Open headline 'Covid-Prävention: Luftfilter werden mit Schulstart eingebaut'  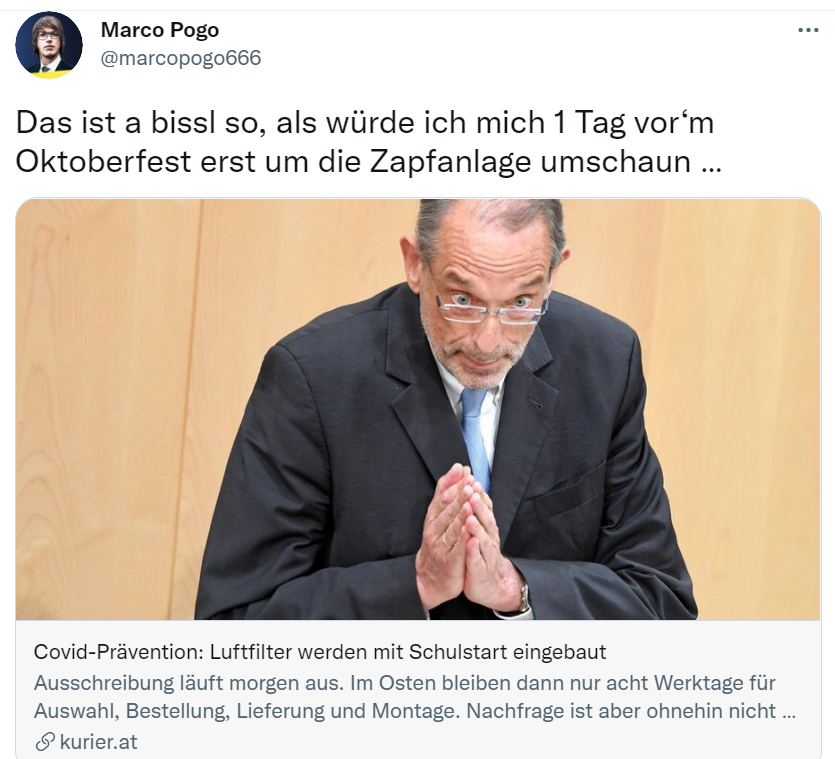point(320,652)
